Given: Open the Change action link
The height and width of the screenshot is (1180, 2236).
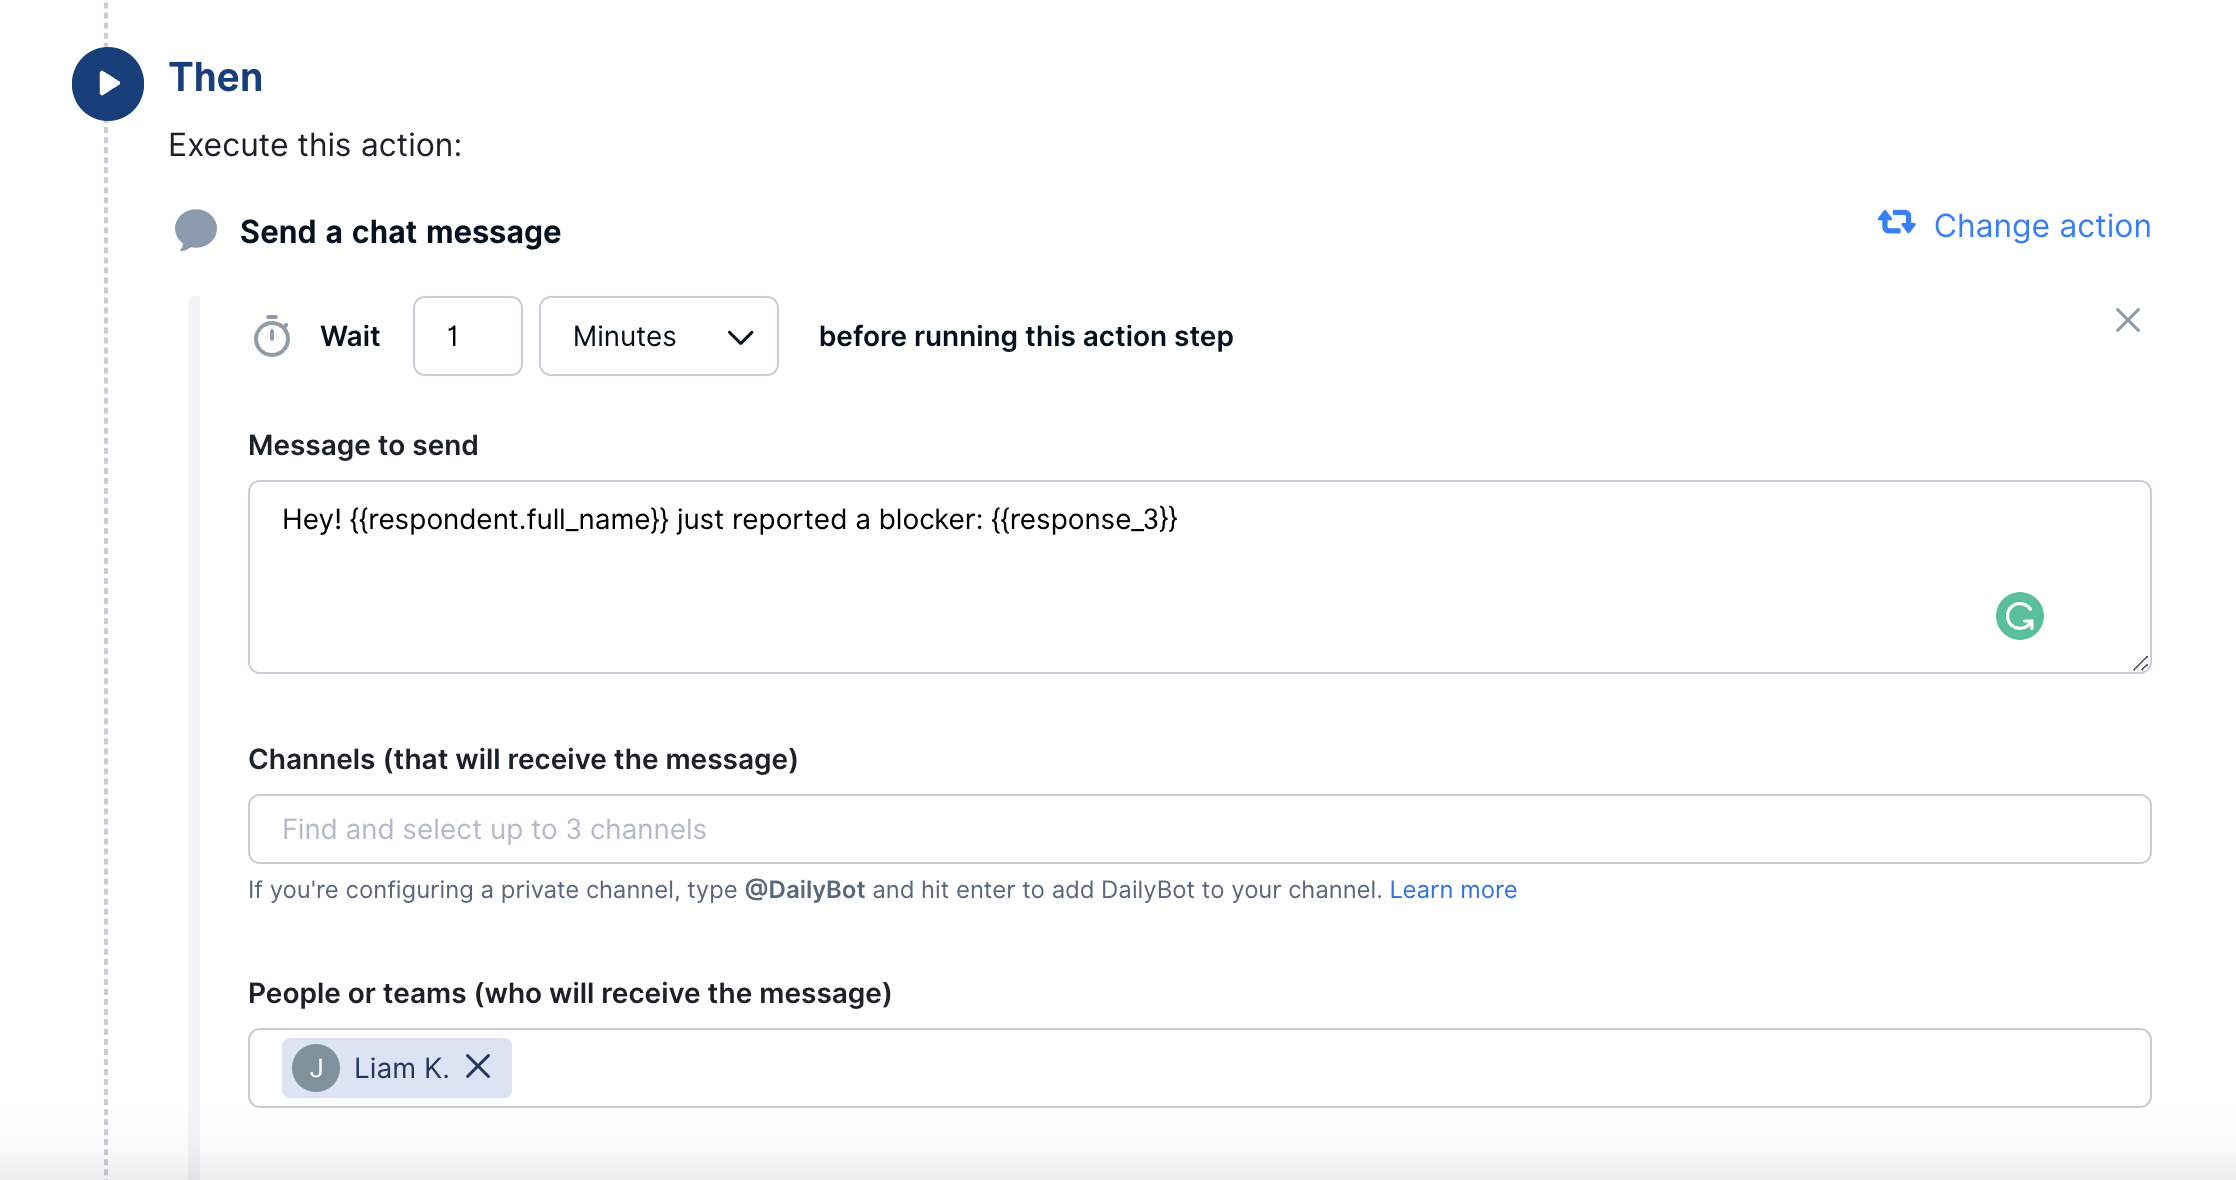Looking at the screenshot, I should pos(2042,226).
